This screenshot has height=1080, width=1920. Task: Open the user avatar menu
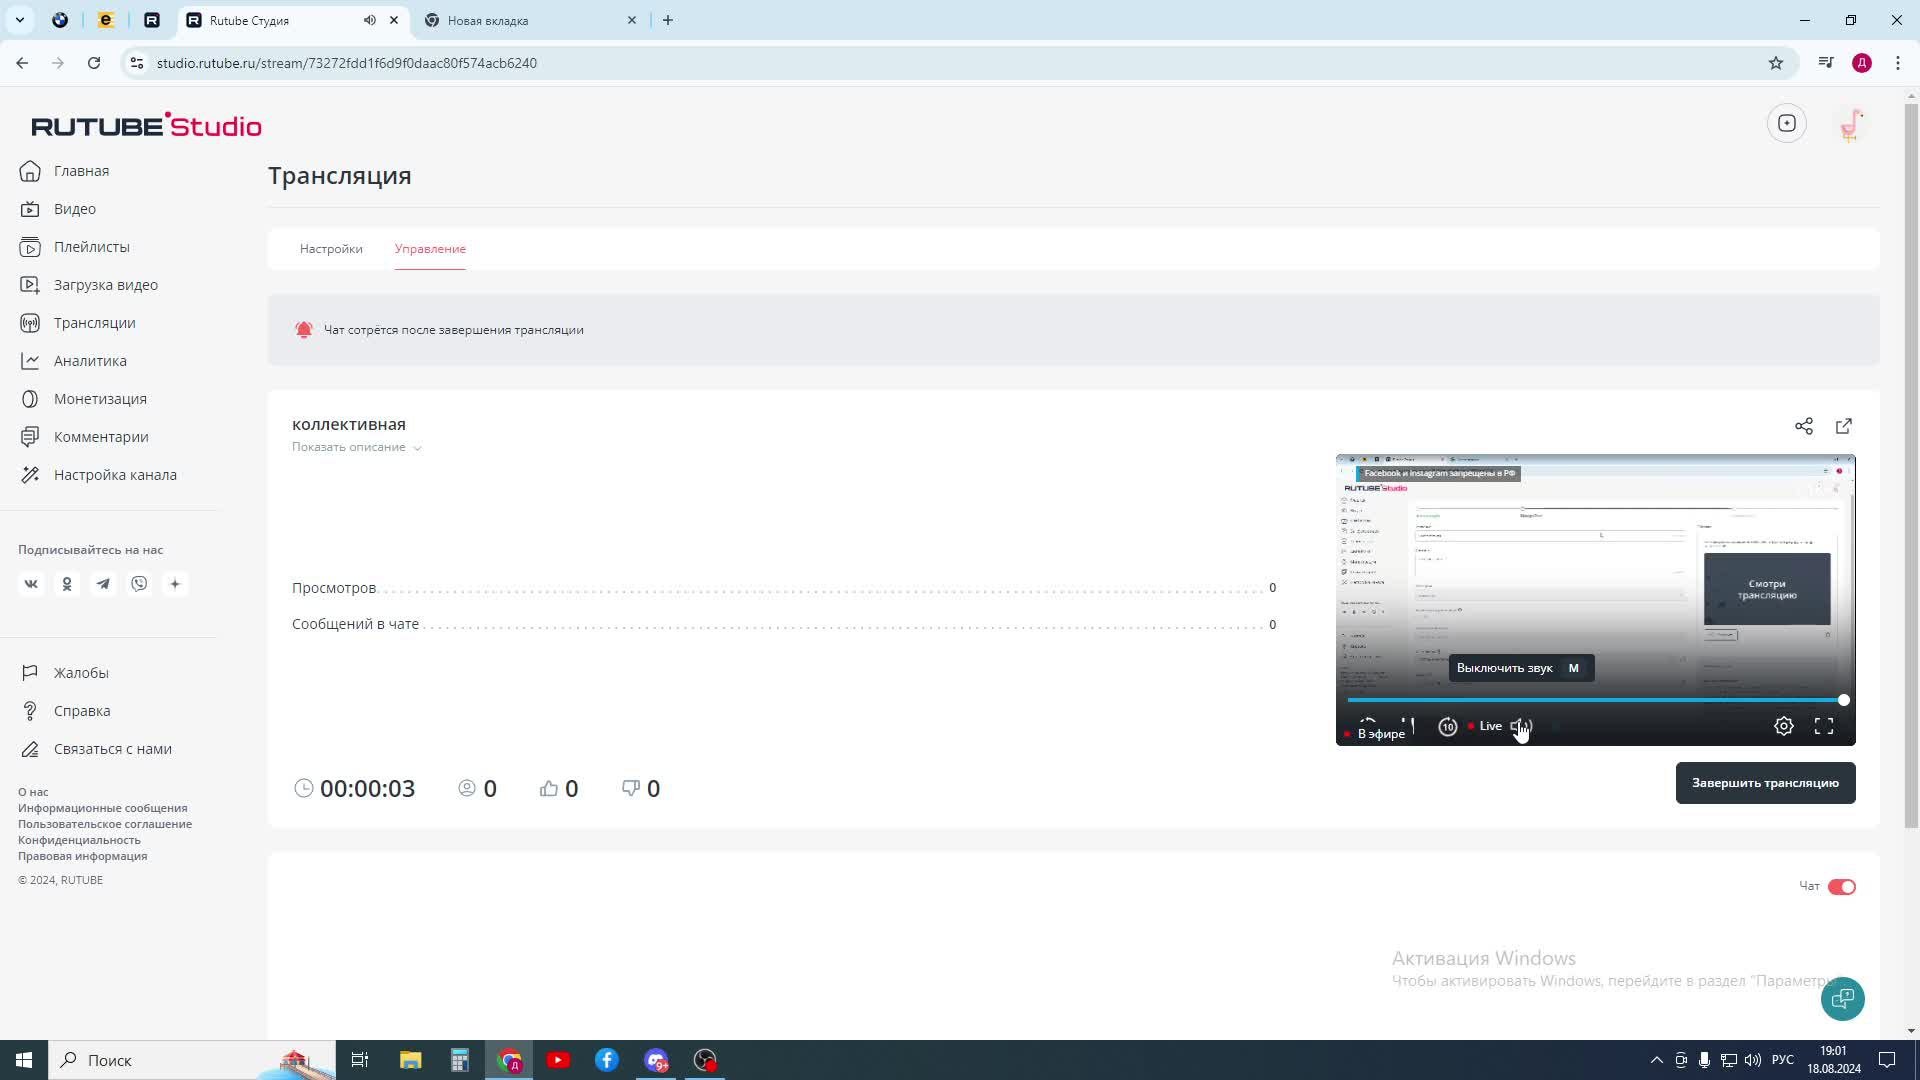(1850, 124)
